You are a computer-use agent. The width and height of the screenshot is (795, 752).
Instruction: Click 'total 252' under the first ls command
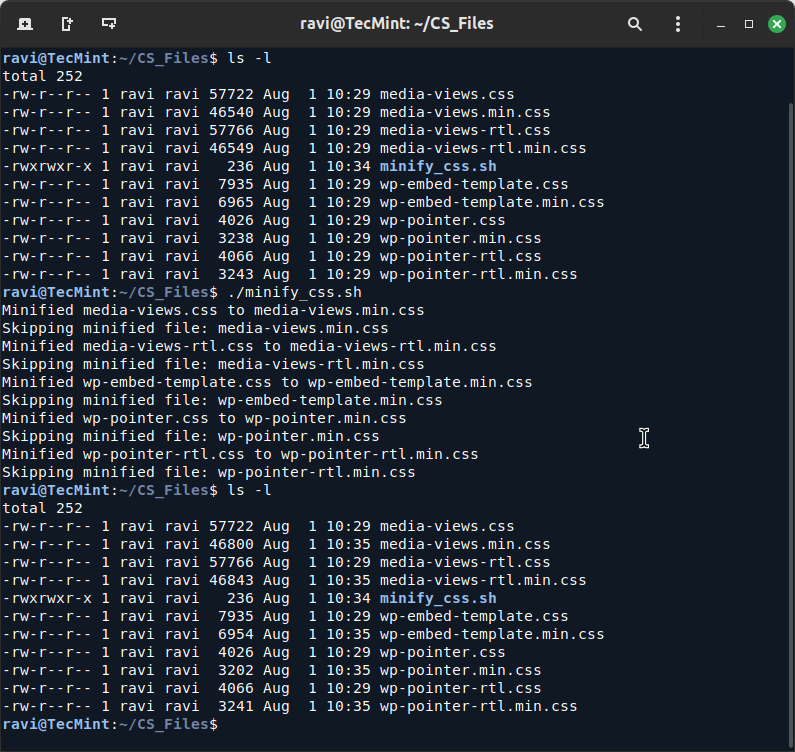[43, 76]
